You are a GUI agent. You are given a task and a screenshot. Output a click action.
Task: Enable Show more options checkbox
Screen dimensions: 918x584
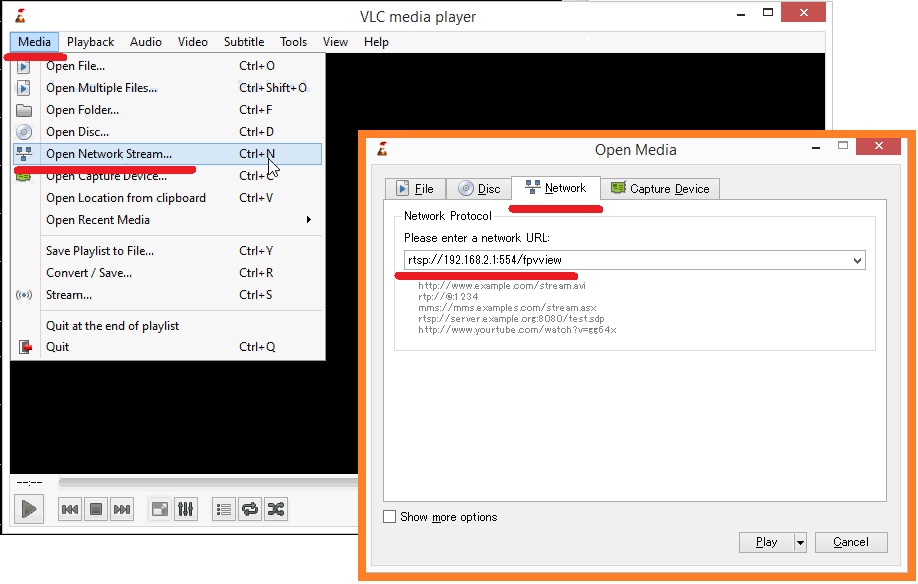[390, 517]
